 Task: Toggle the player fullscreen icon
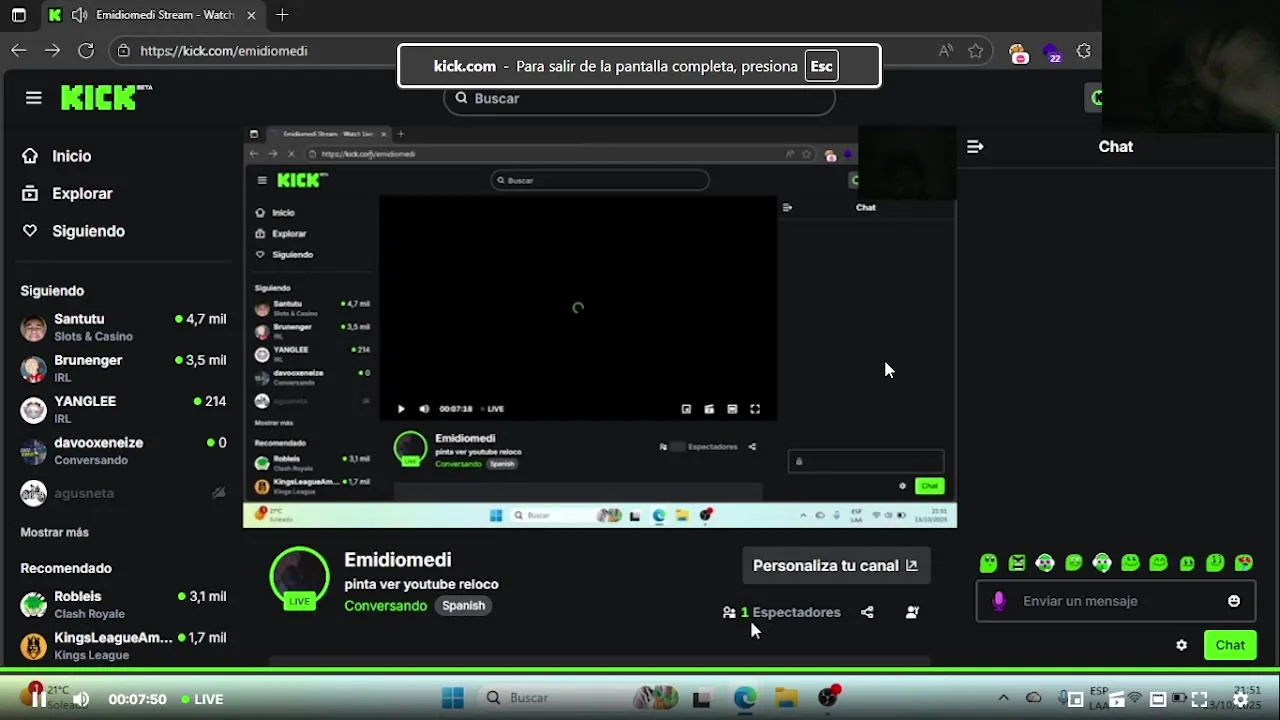tap(1199, 700)
